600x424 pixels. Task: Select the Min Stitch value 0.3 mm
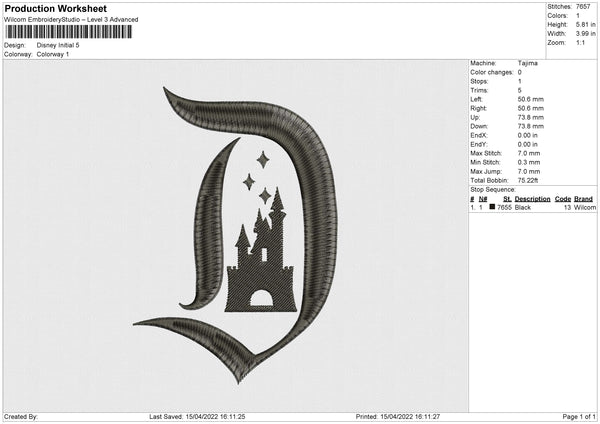[529, 163]
